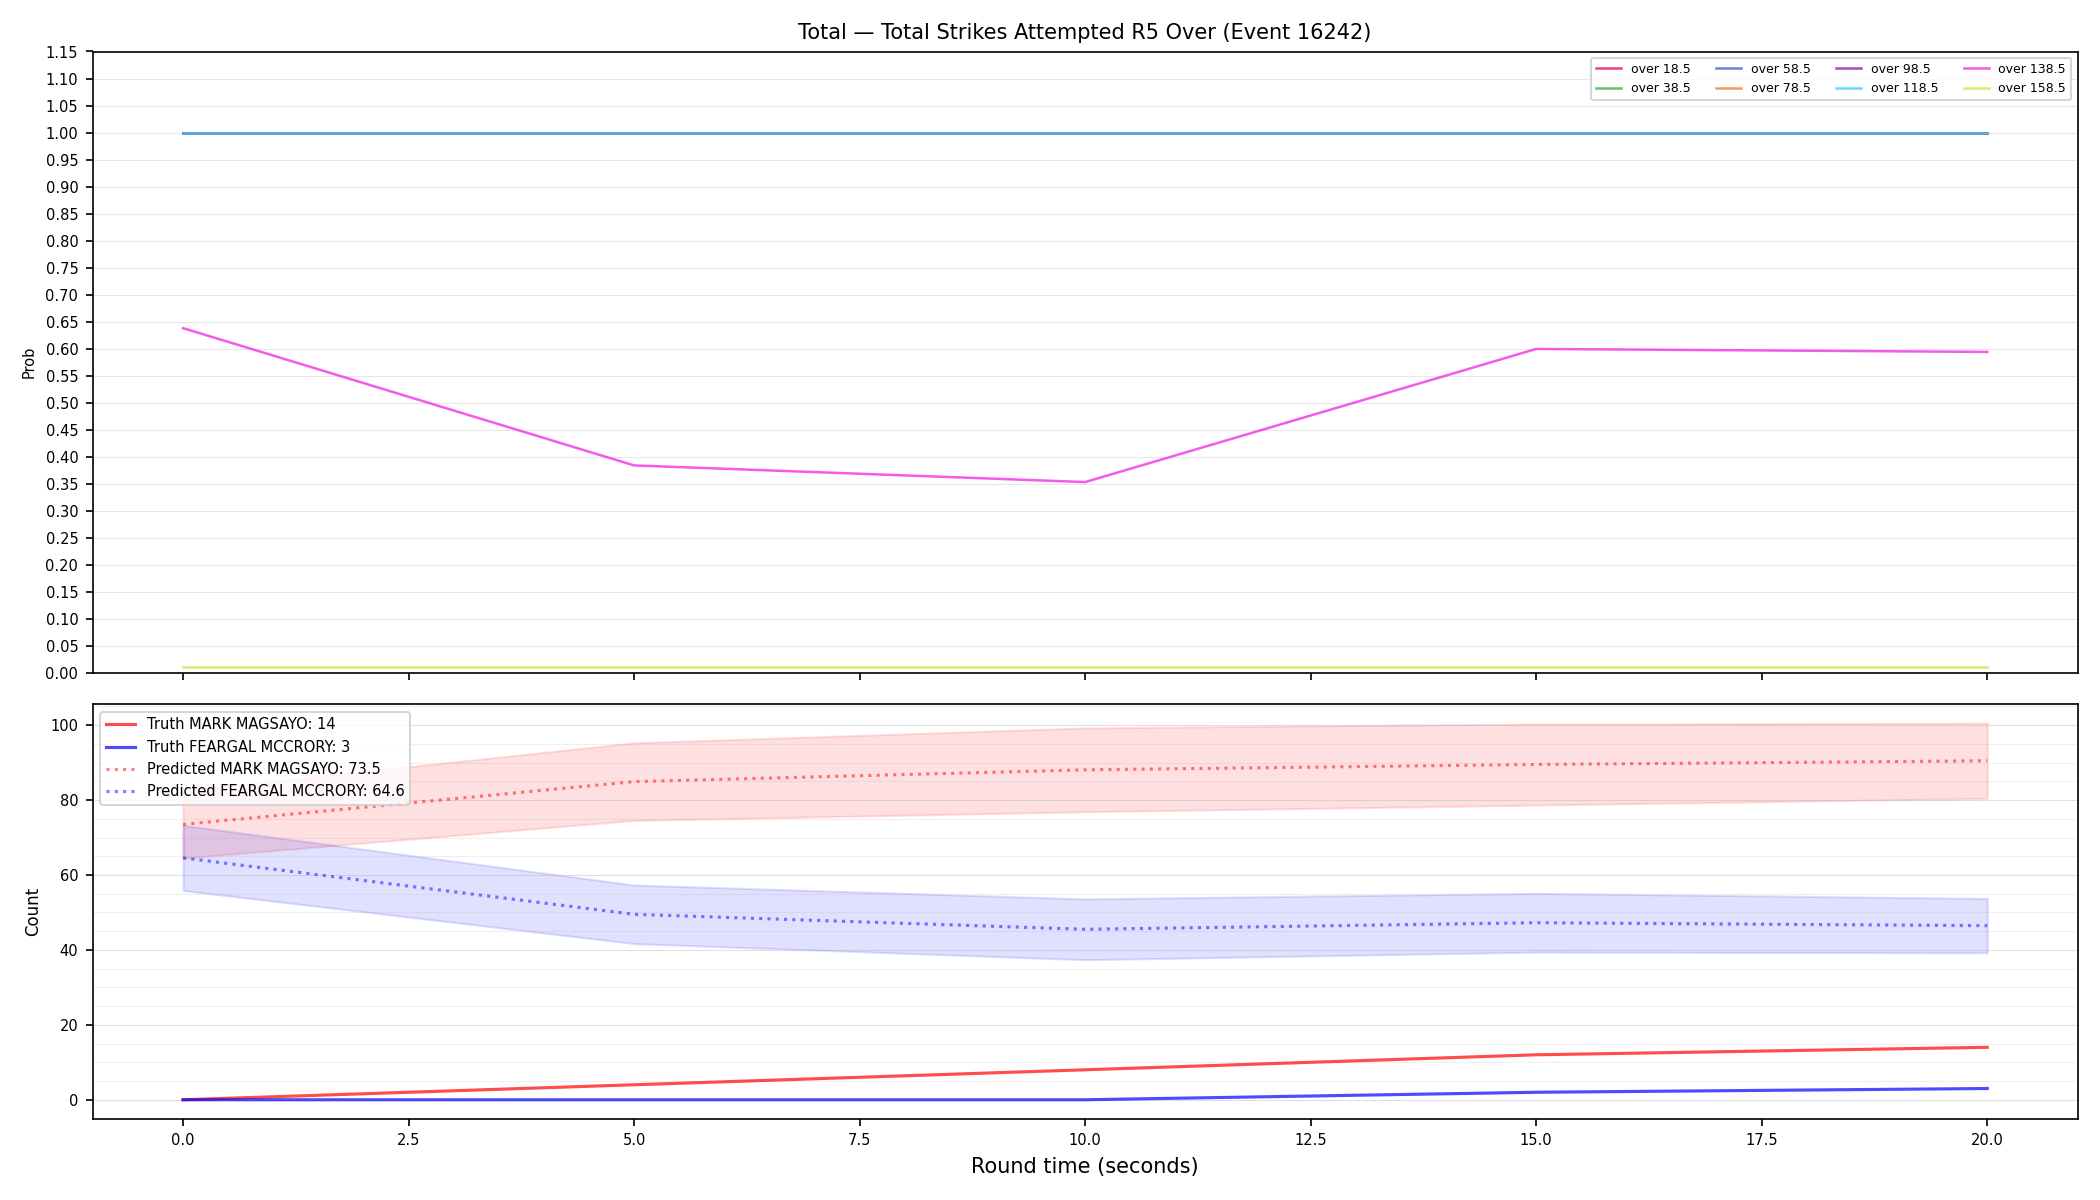Select 'over 58.5' legend entry
This screenshot has height=1200, width=2100.
1763,69
